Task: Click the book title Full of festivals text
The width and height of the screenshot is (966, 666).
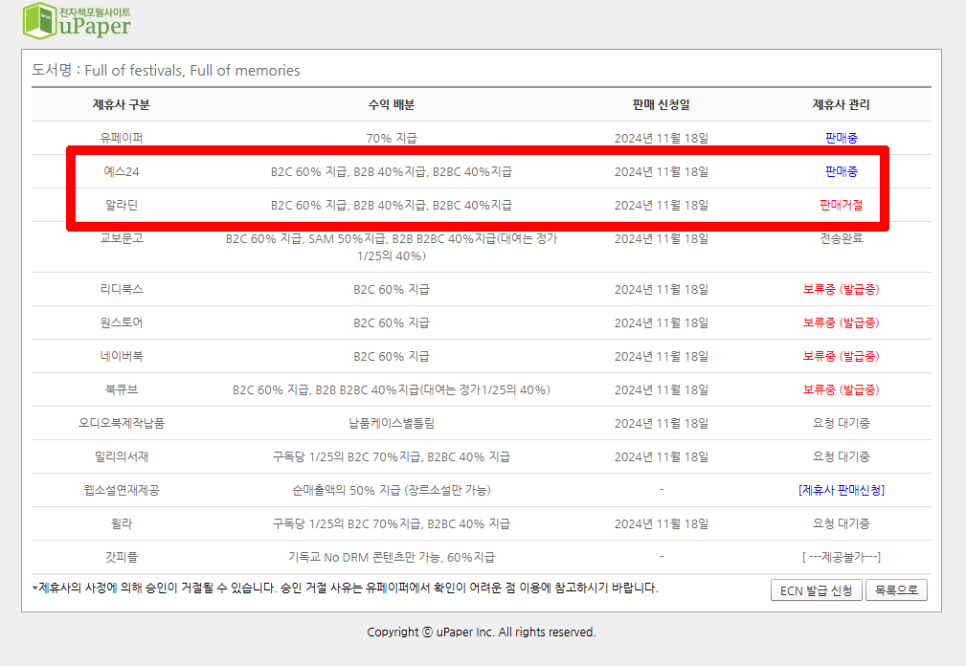Action: tap(192, 70)
